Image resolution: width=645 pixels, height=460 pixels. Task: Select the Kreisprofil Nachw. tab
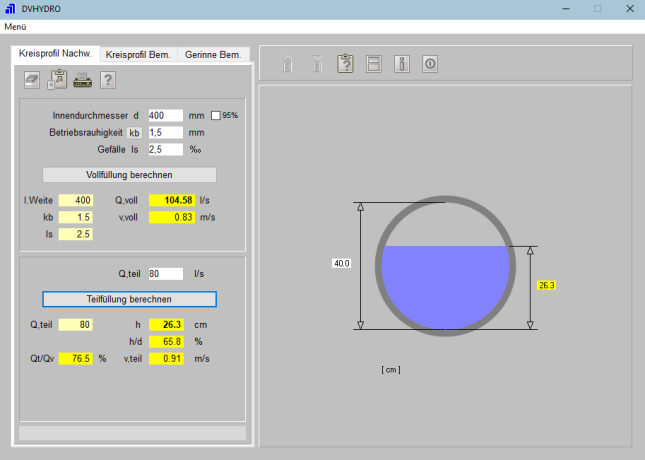(55, 53)
